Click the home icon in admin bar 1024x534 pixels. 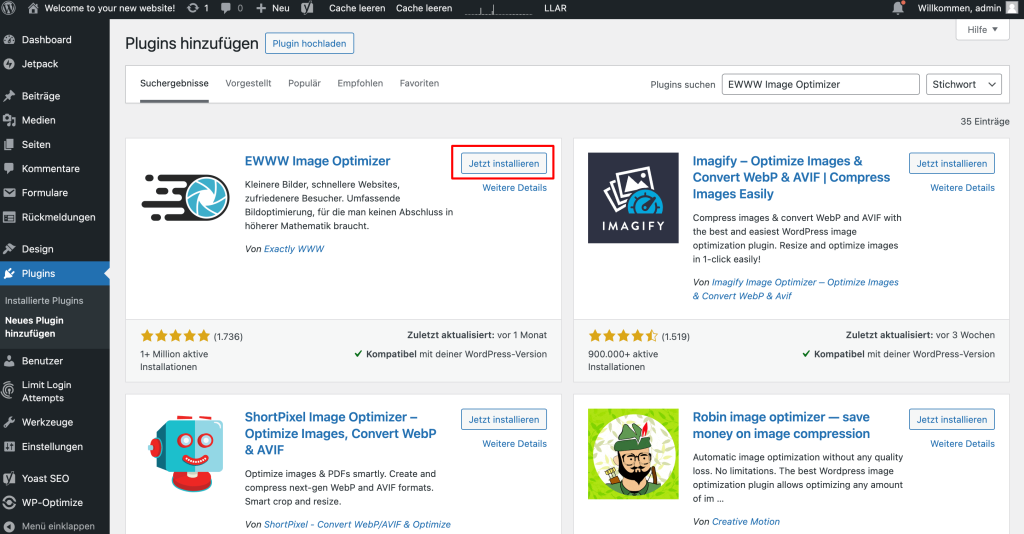pyautogui.click(x=33, y=8)
